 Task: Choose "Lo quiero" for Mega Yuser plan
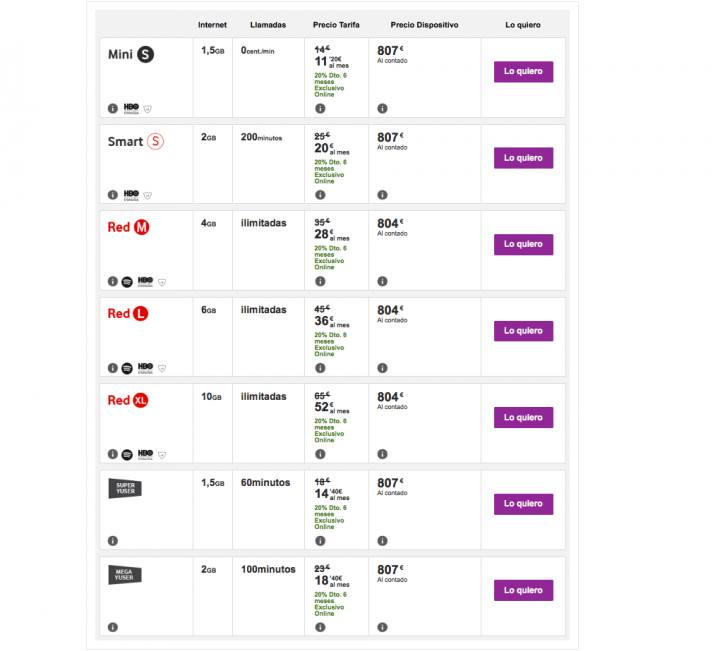523,590
